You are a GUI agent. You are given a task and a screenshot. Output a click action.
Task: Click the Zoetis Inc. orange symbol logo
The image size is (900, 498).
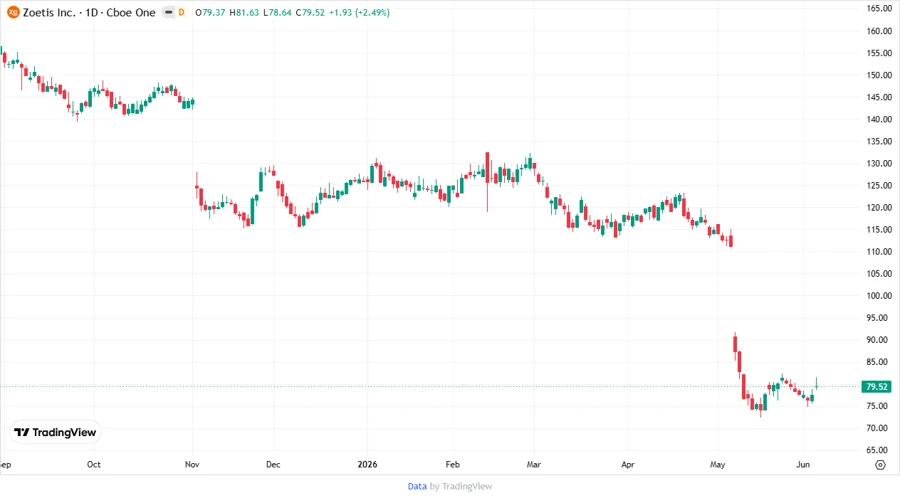pos(13,13)
